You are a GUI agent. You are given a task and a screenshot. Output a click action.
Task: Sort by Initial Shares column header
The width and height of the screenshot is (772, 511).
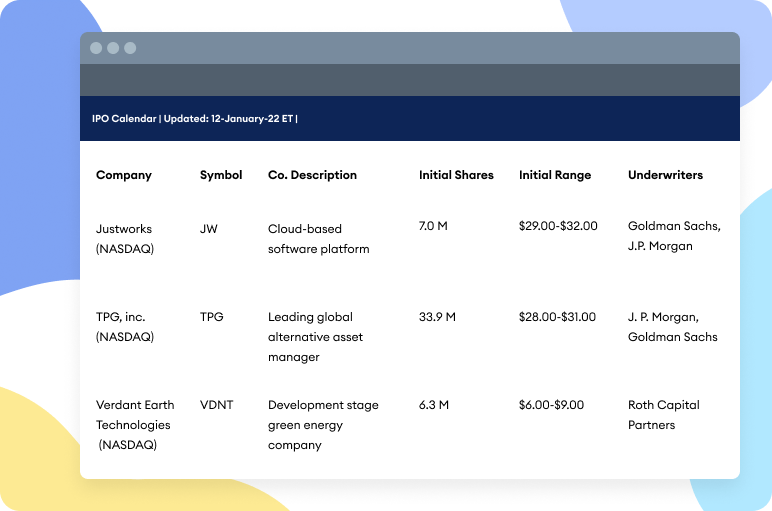pos(456,175)
